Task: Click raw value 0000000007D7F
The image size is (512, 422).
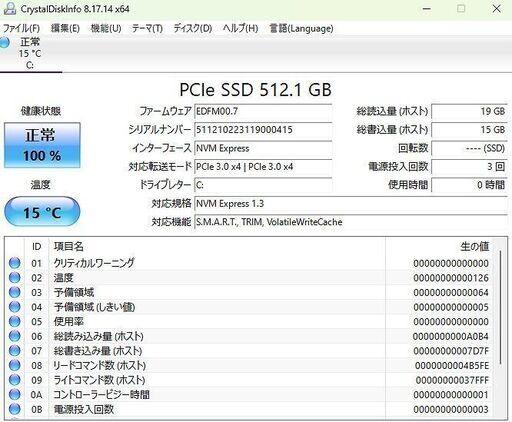Action: coord(451,351)
